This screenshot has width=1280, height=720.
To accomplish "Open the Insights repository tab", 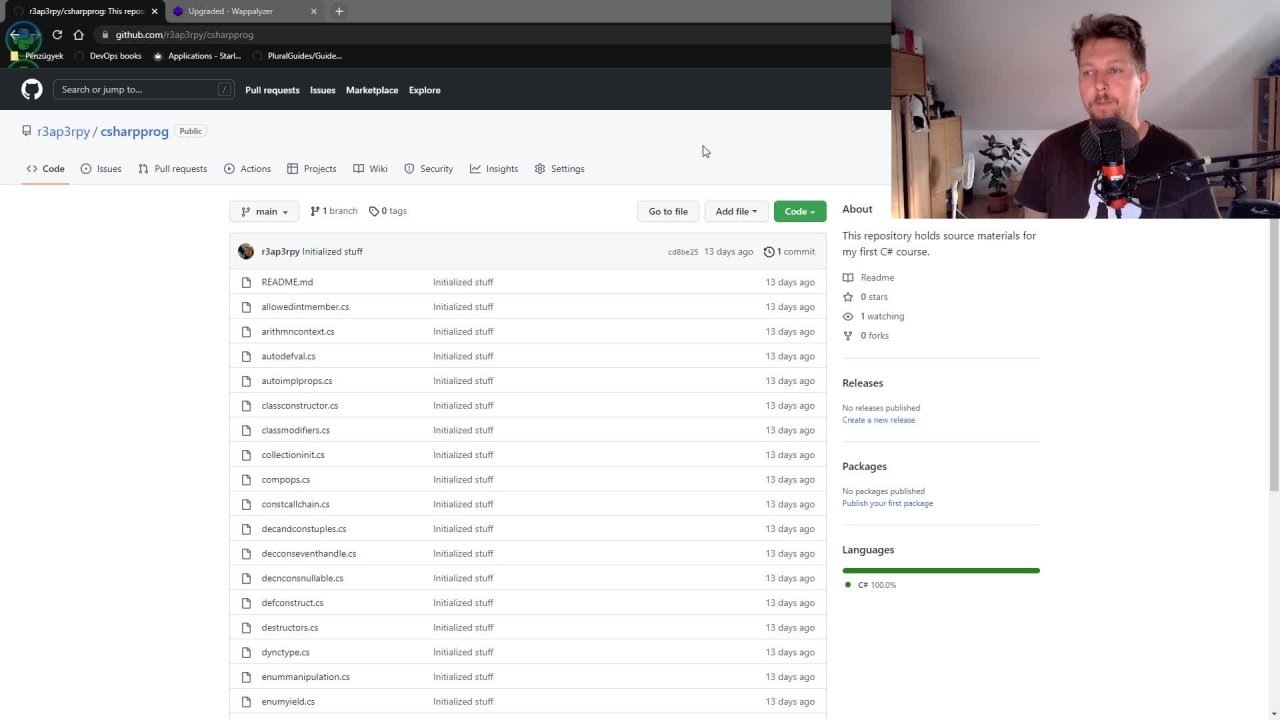I will (x=494, y=169).
